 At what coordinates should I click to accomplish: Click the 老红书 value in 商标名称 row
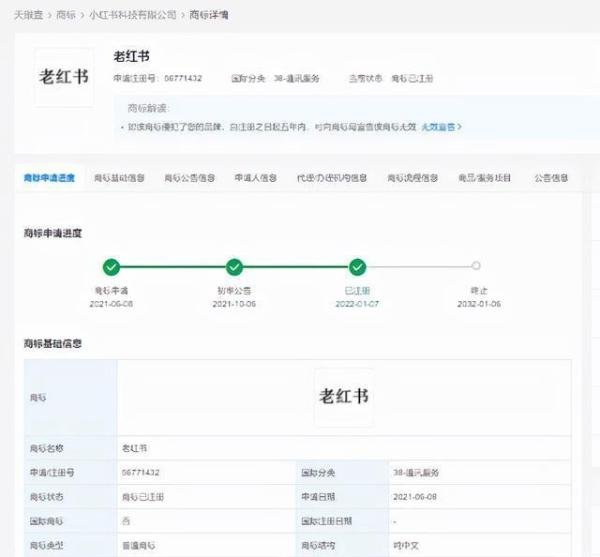point(134,448)
